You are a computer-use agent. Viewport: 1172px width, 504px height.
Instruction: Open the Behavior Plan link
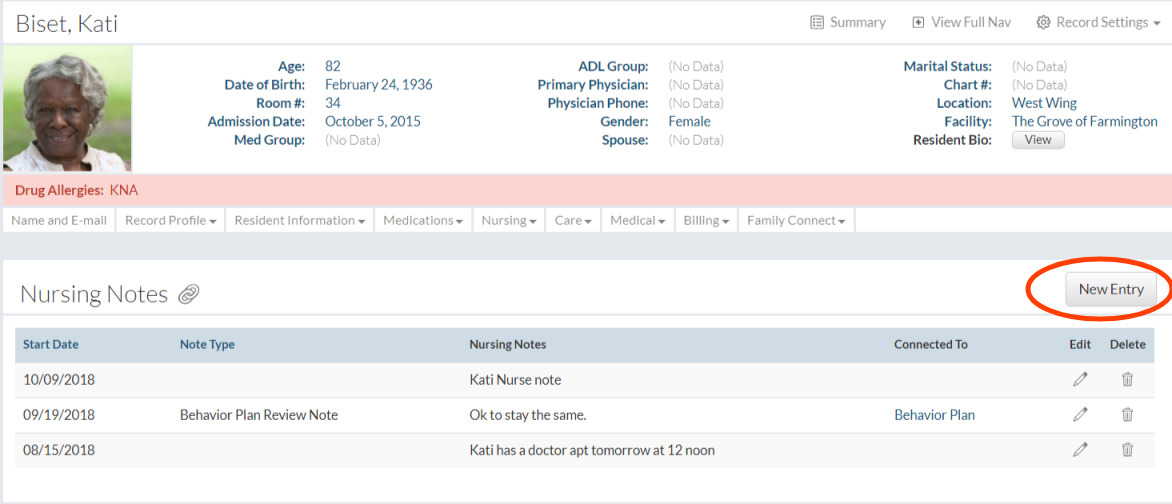click(934, 415)
